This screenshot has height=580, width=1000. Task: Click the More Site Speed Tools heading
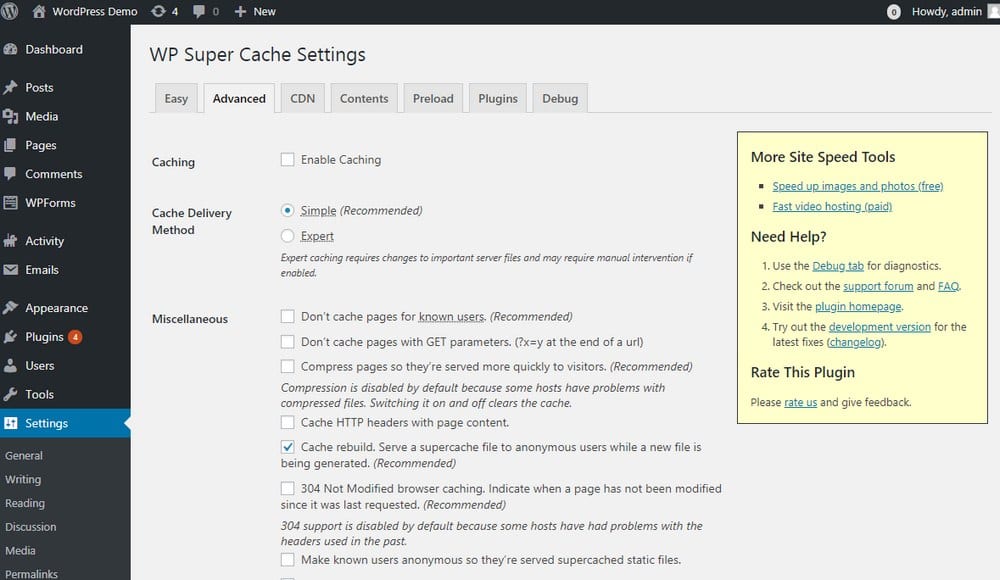823,157
